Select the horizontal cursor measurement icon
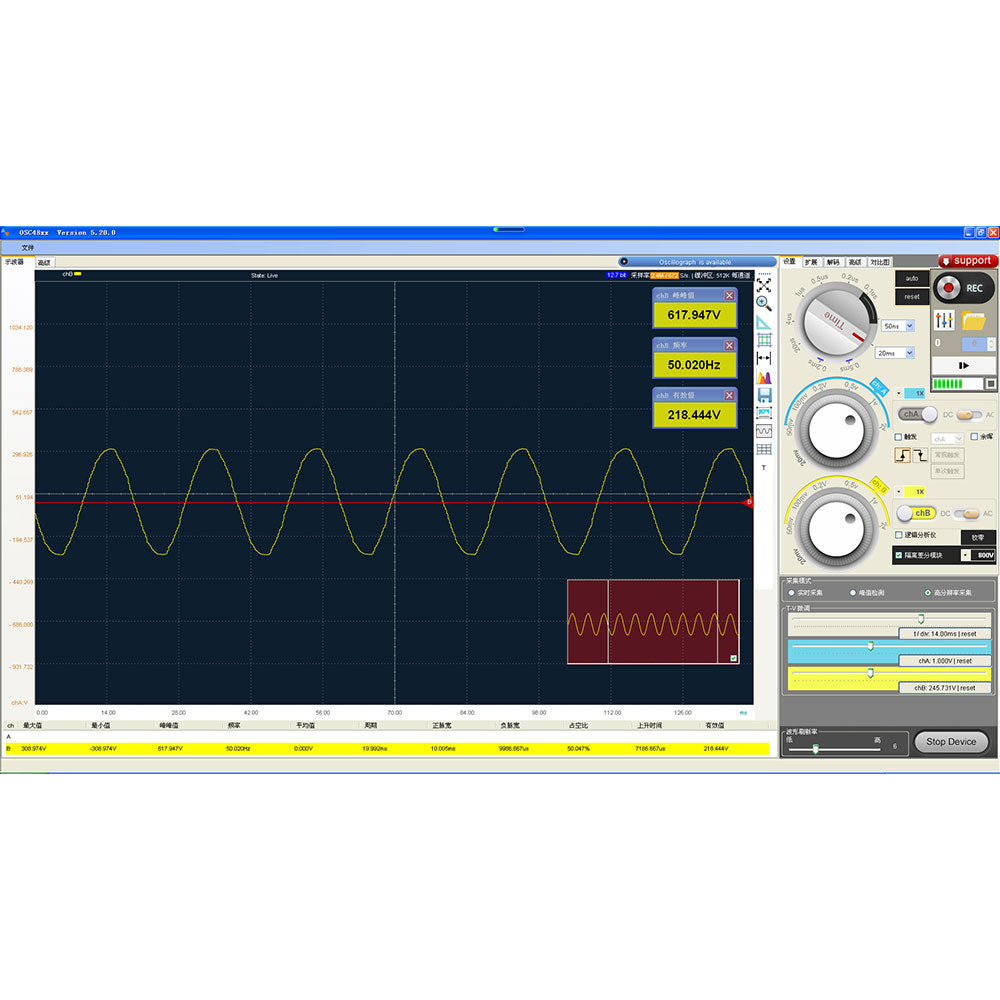Image resolution: width=1000 pixels, height=1000 pixels. click(x=764, y=358)
